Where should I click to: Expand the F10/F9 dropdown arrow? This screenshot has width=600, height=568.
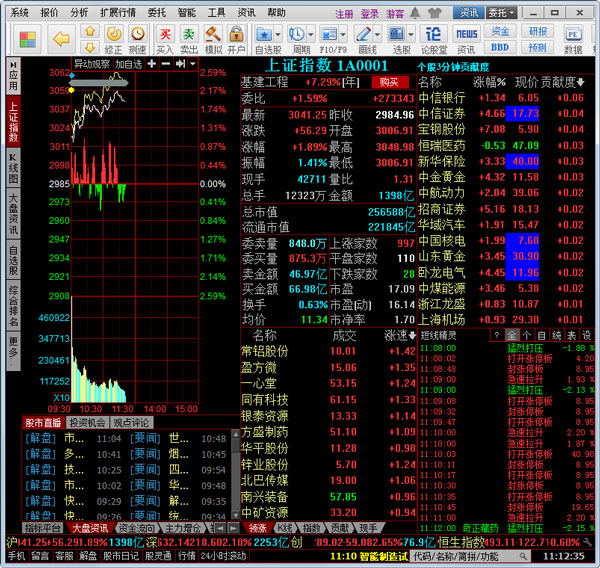343,34
